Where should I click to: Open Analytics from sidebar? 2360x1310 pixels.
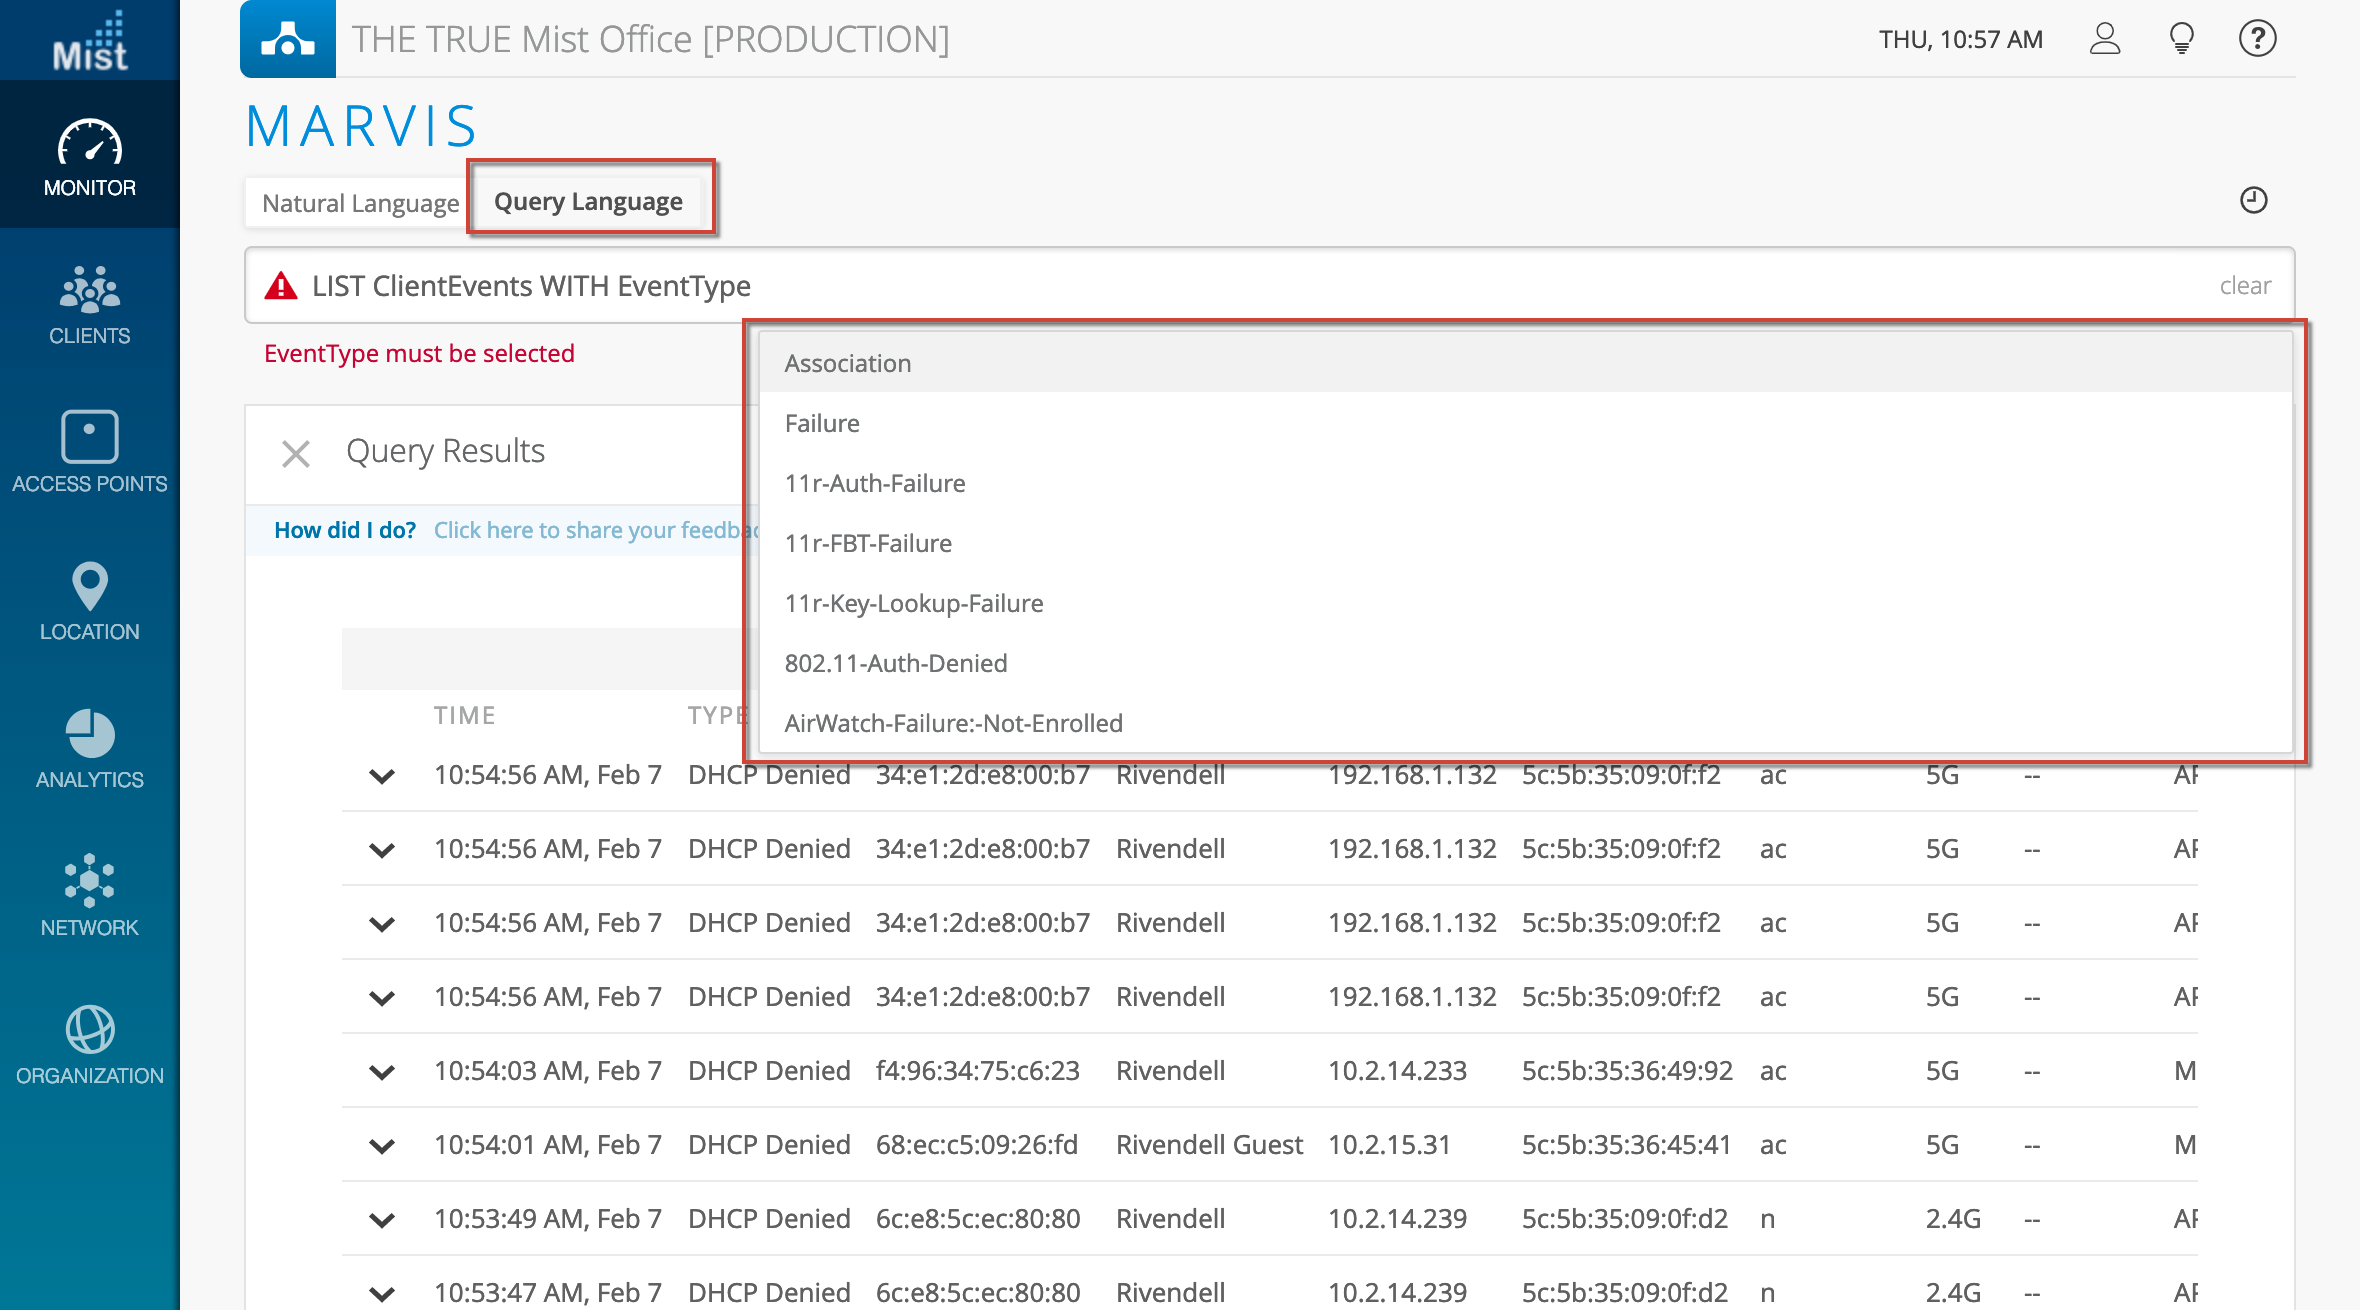(90, 749)
